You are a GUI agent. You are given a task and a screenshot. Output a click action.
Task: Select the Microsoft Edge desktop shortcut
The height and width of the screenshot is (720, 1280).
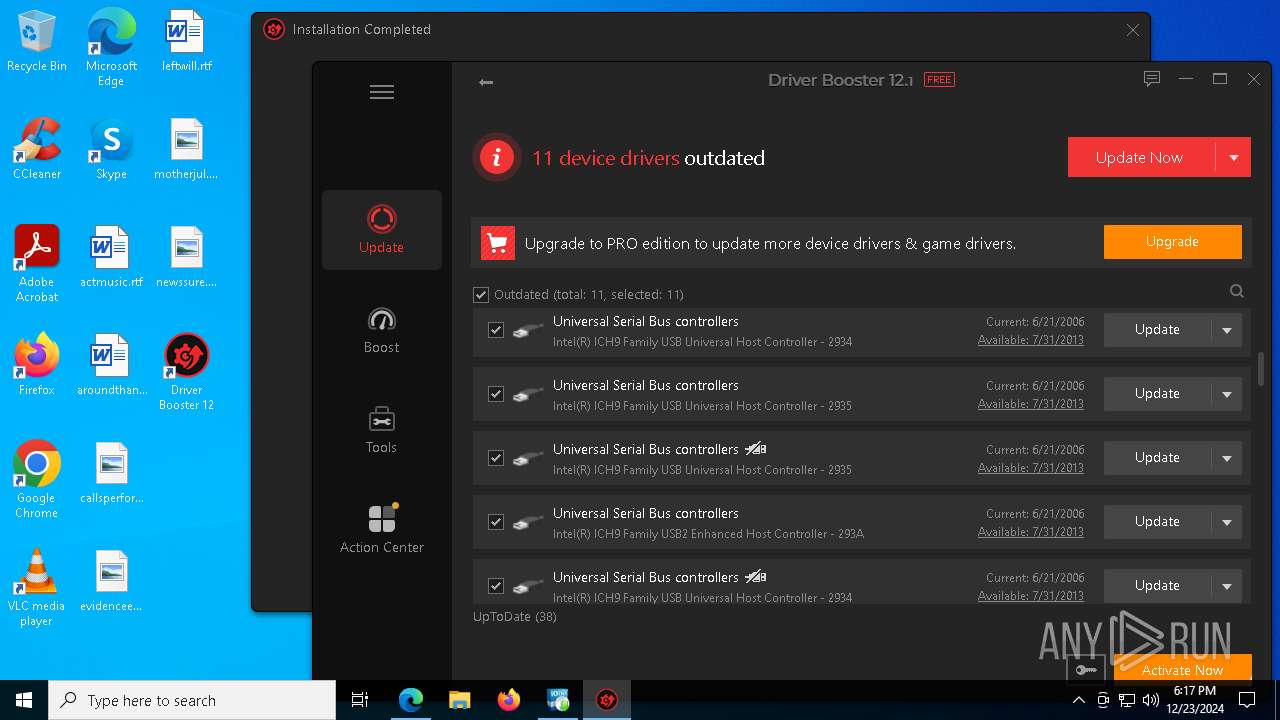point(111,48)
